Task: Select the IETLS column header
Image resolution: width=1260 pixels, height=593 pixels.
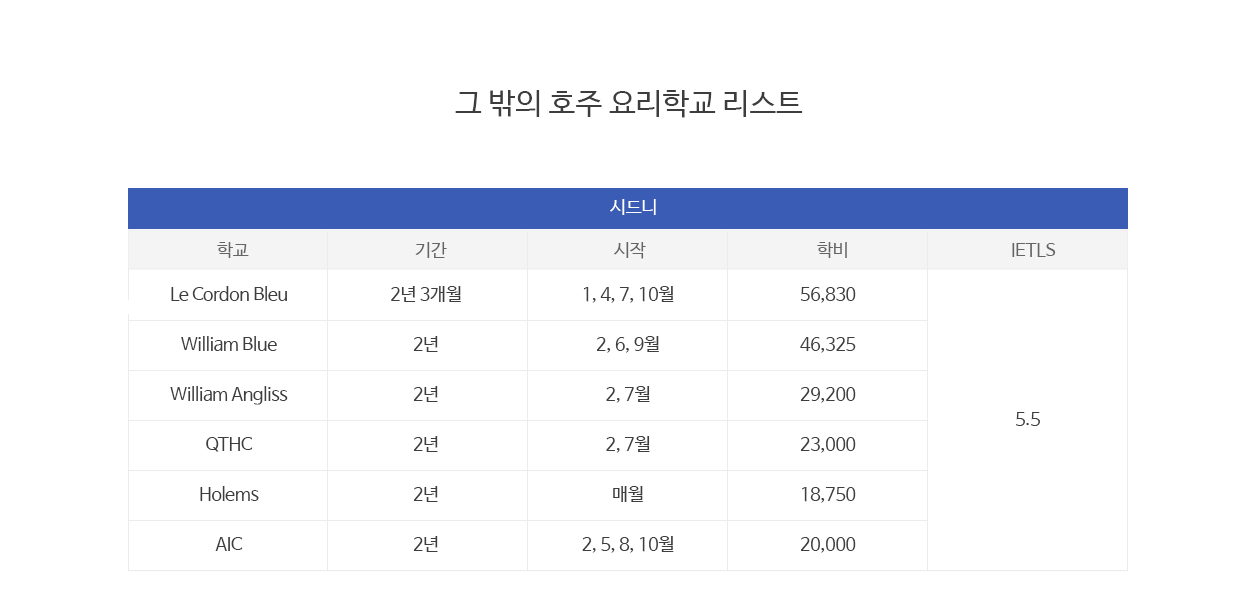Action: point(1028,250)
